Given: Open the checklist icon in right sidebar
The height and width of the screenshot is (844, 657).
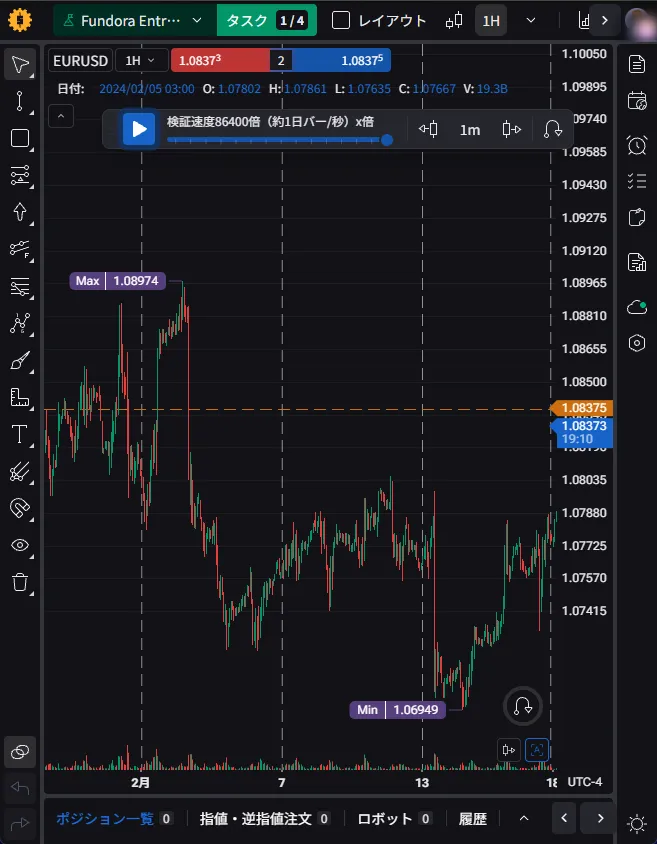Looking at the screenshot, I should (637, 181).
